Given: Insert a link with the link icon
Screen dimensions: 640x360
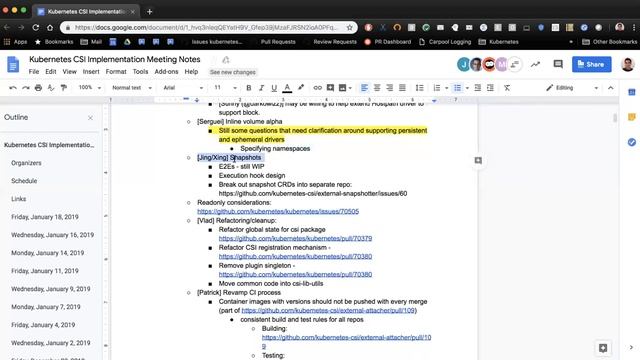Looking at the screenshot, I should pos(317,88).
